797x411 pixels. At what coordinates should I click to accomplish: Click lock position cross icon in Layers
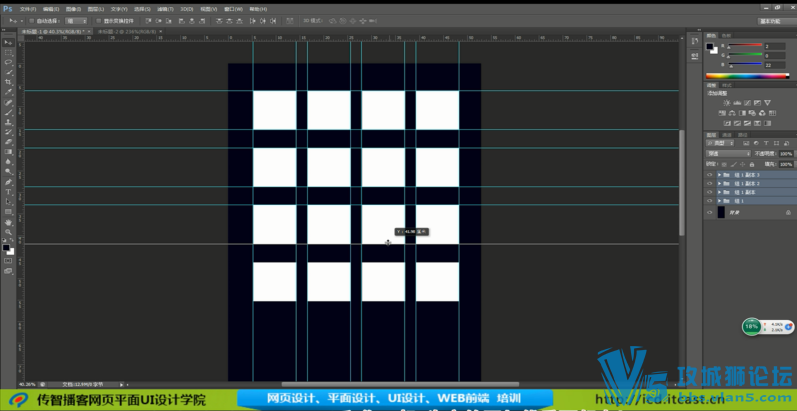pos(743,164)
